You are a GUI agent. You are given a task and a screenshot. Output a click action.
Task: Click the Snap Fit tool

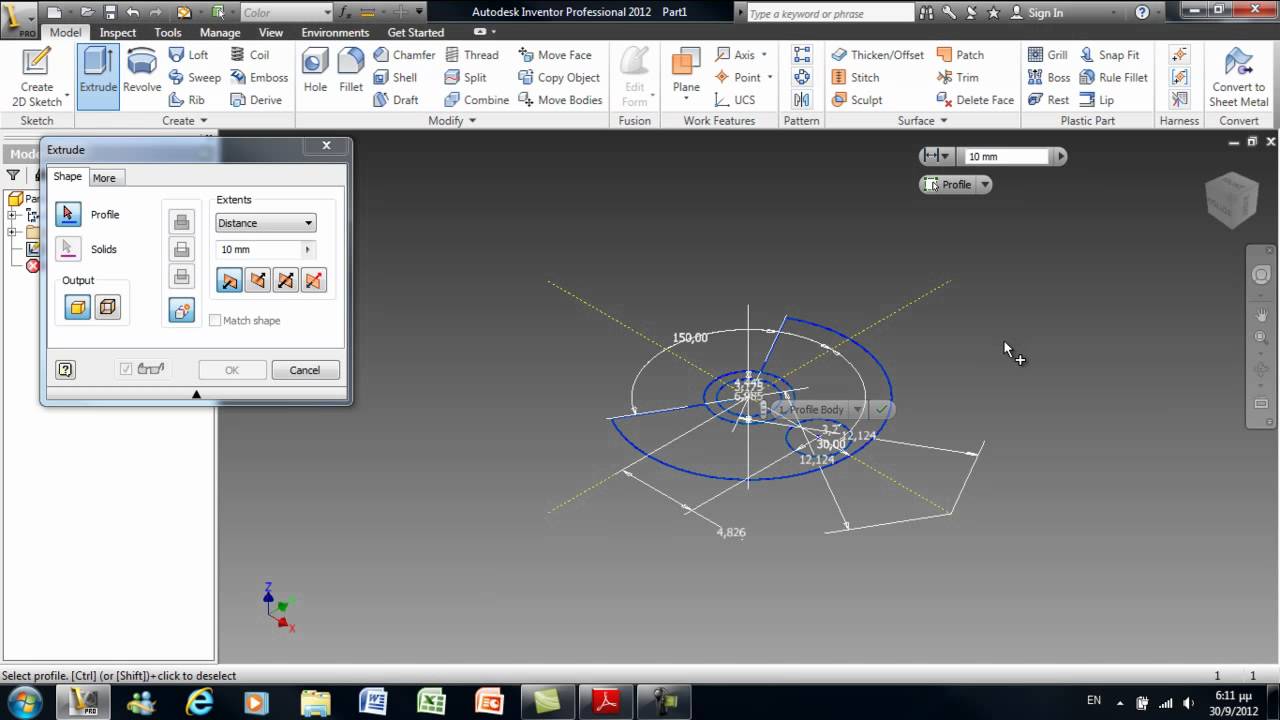(1109, 55)
